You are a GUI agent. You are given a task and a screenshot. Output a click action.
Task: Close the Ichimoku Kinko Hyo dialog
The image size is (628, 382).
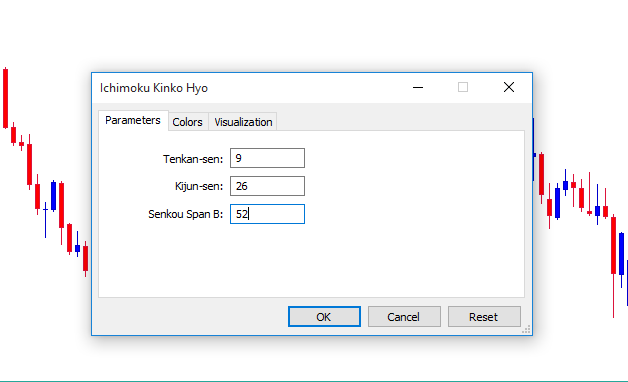509,87
